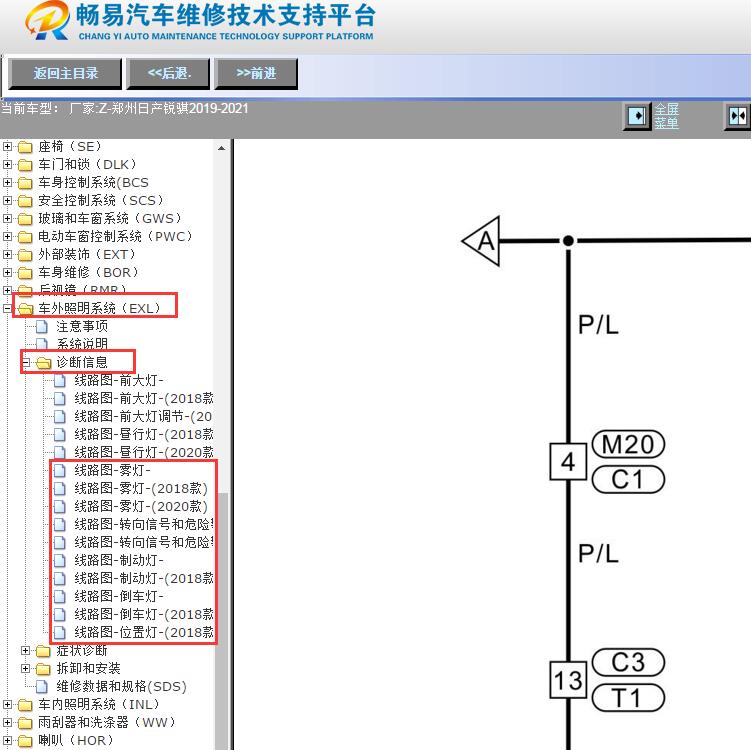Select the 座椅（SE）tree item
The height and width of the screenshot is (750, 751).
[x=70, y=147]
